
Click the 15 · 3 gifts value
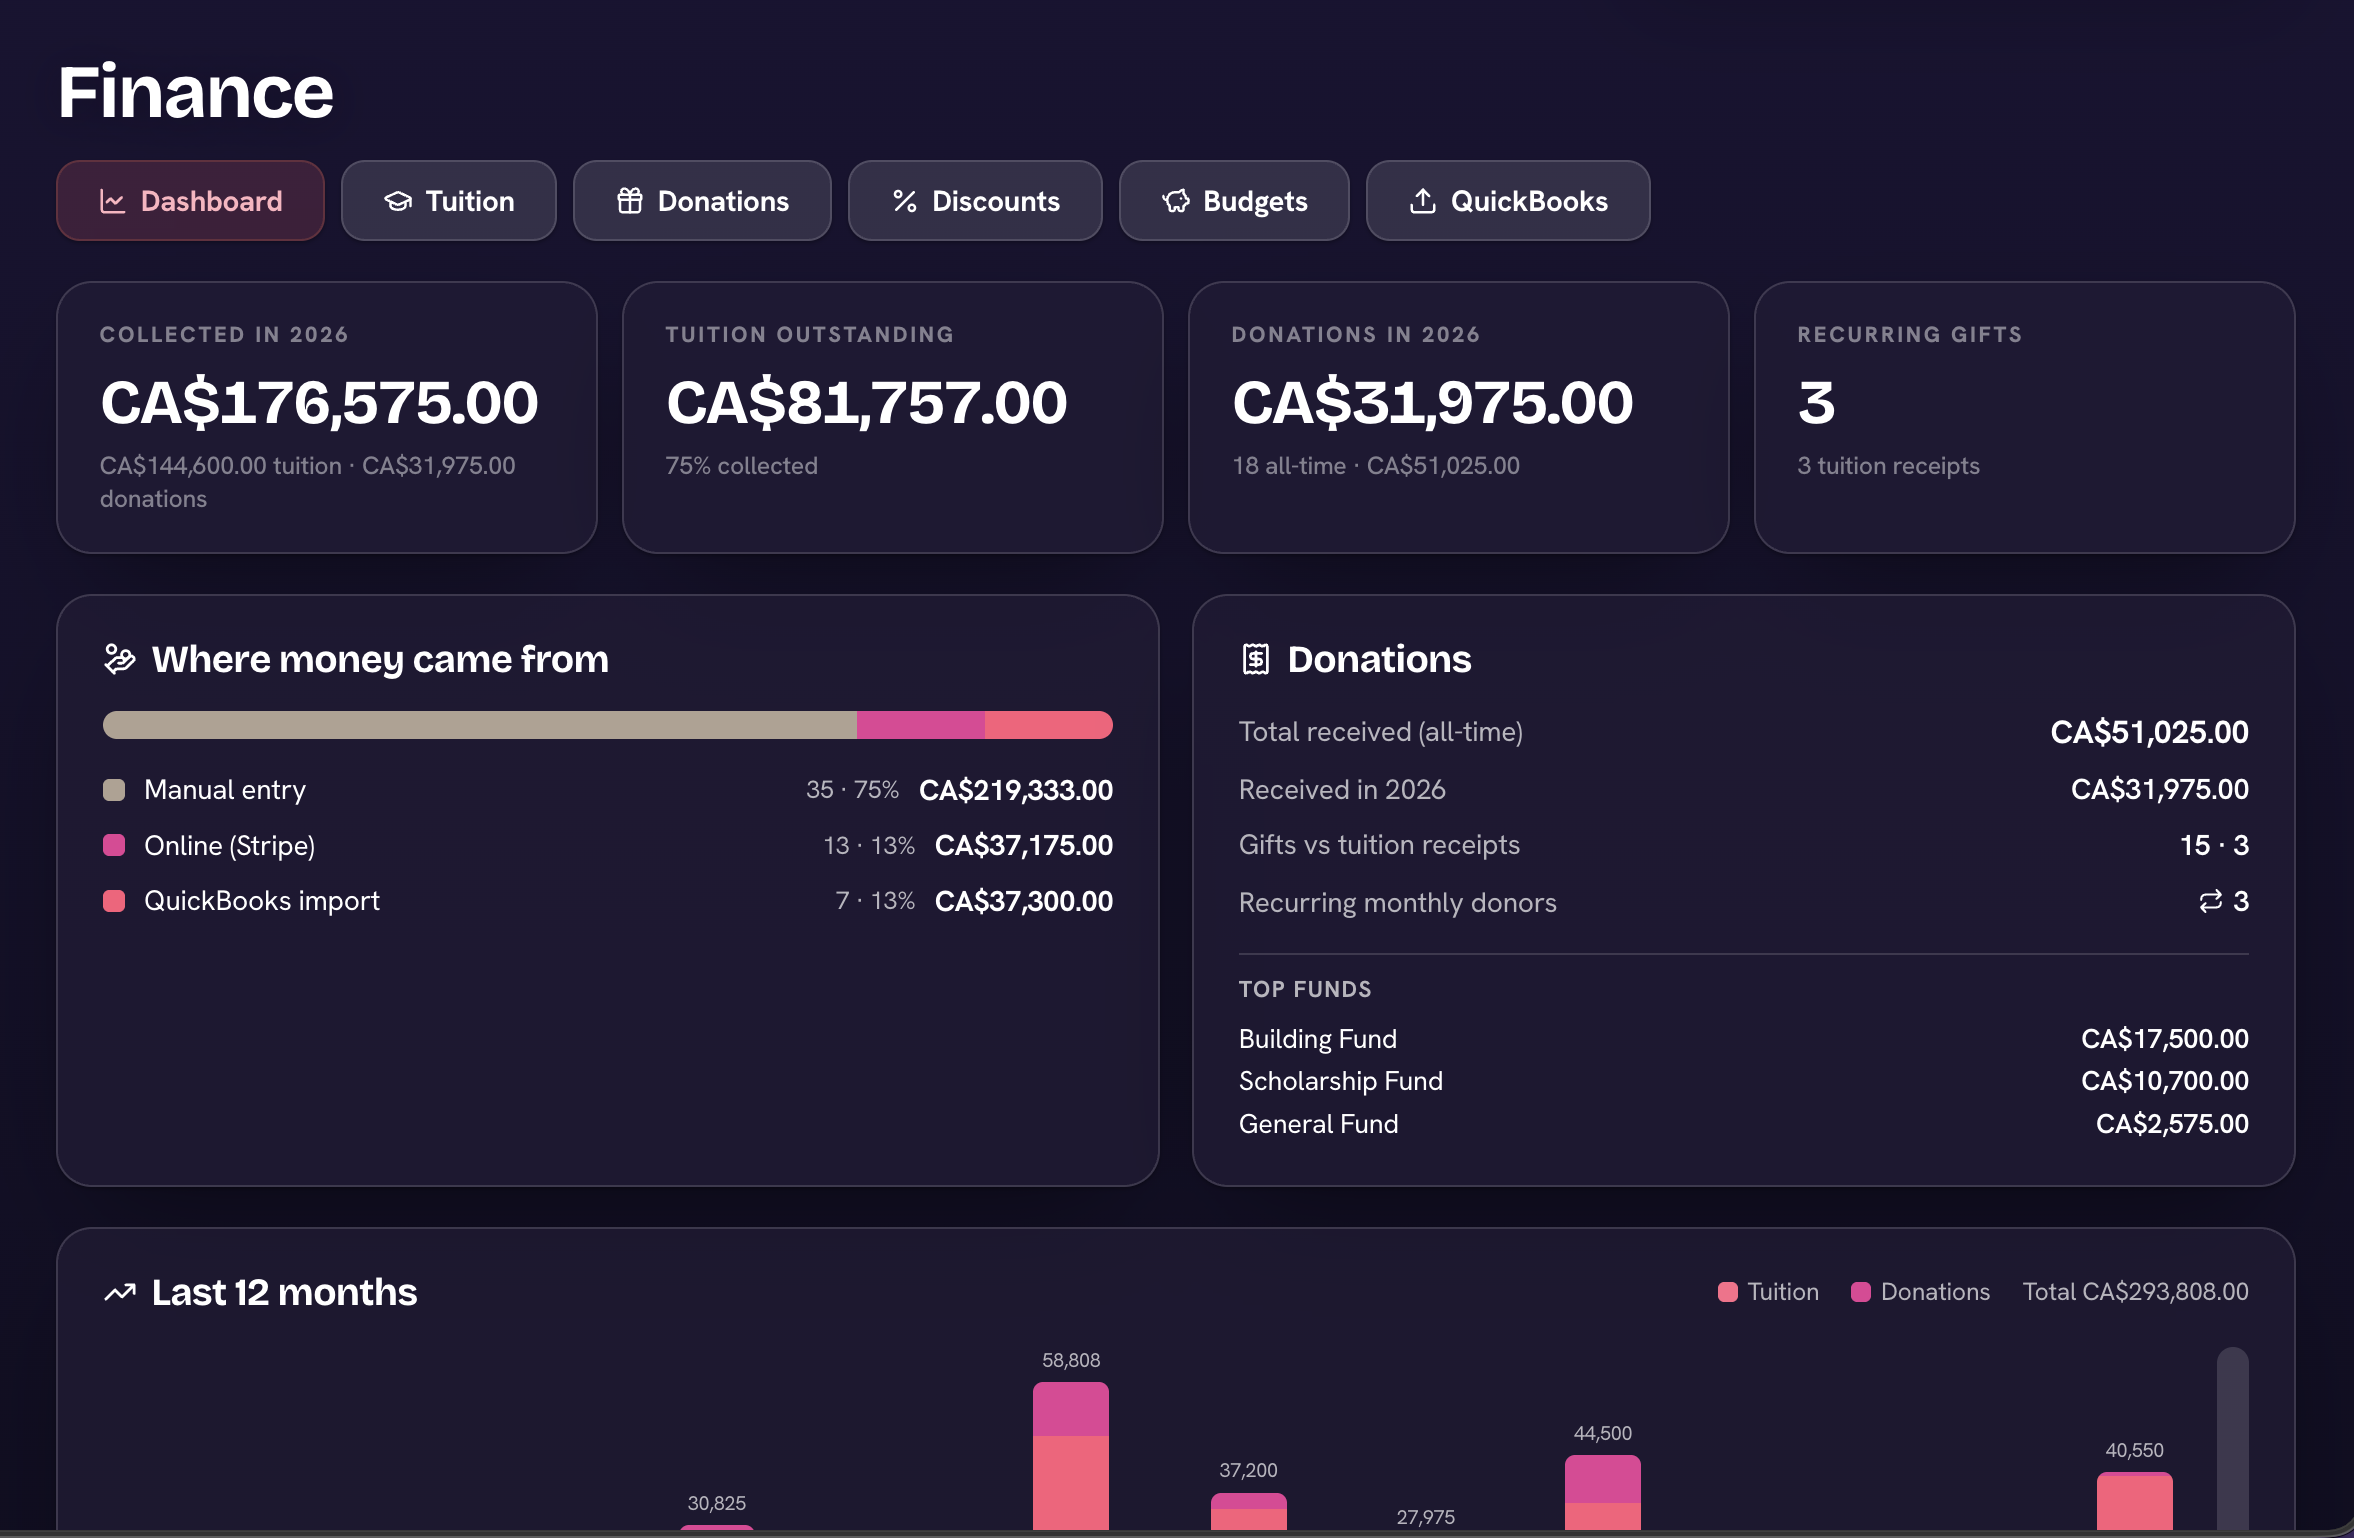[x=2214, y=845]
